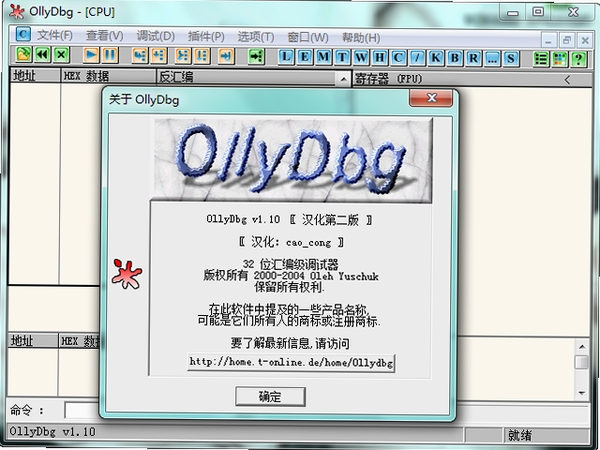Screen dimensions: 600x450
Task: Click the stack pane scrollbar thumb
Action: [x=582, y=362]
